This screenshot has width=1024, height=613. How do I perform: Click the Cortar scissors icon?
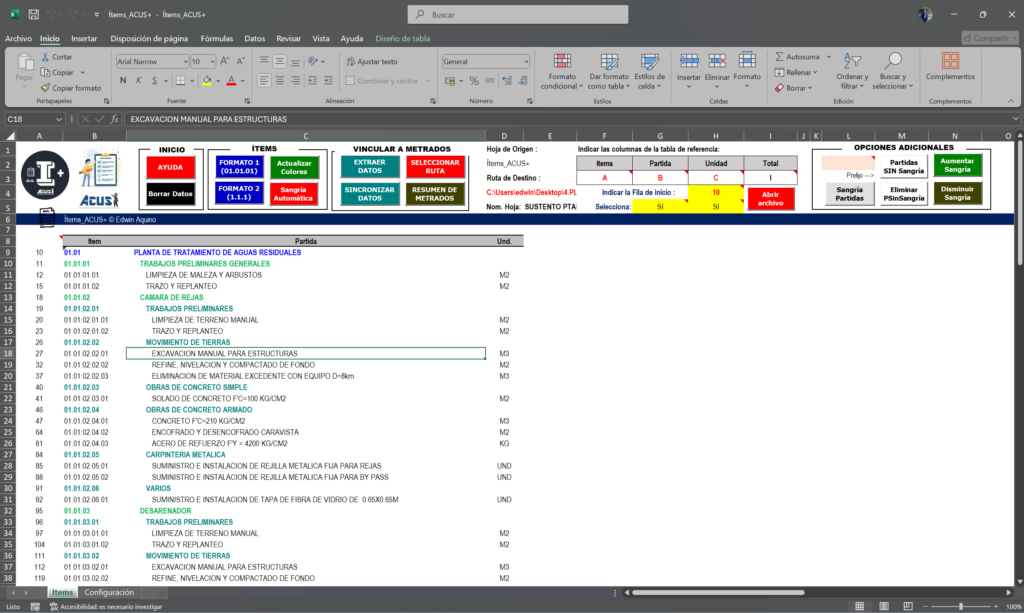45,57
